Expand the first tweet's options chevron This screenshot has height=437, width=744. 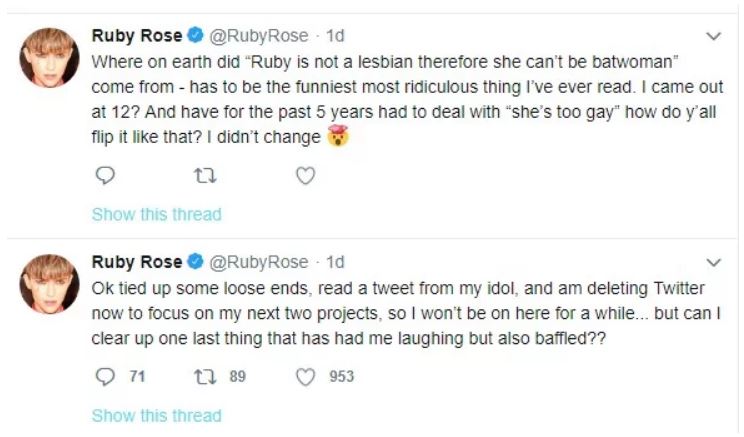point(714,37)
